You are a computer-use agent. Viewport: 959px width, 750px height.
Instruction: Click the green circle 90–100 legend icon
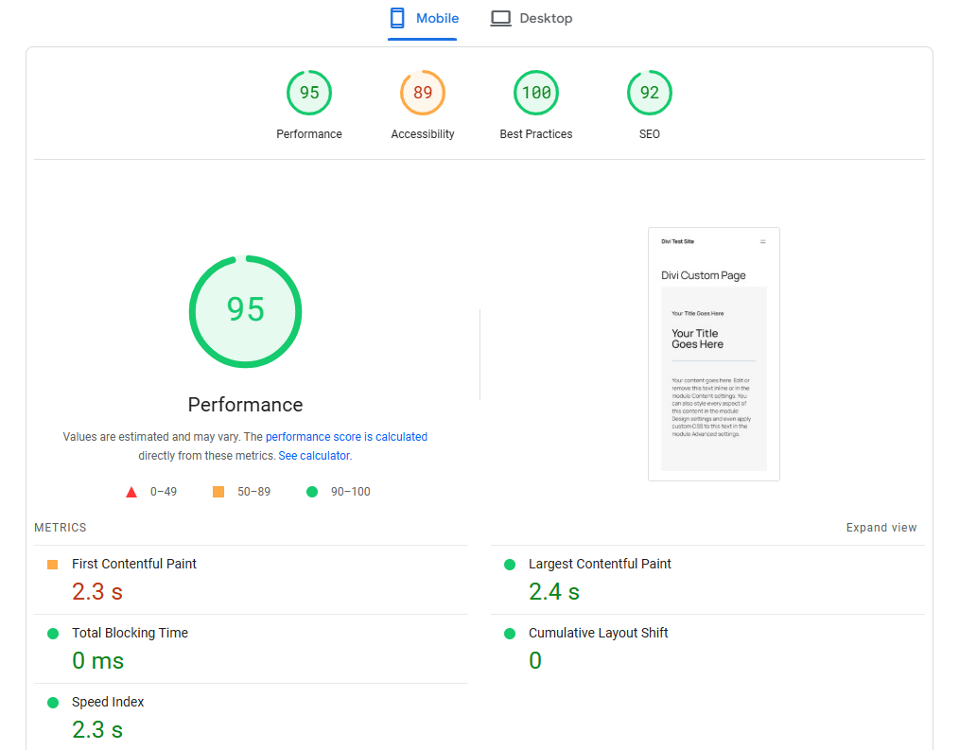point(312,492)
